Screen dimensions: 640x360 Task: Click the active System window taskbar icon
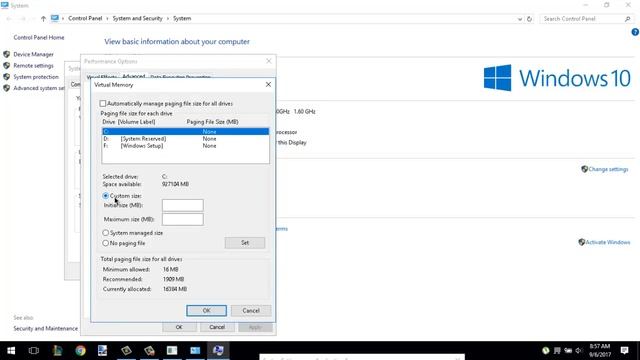(x=218, y=350)
